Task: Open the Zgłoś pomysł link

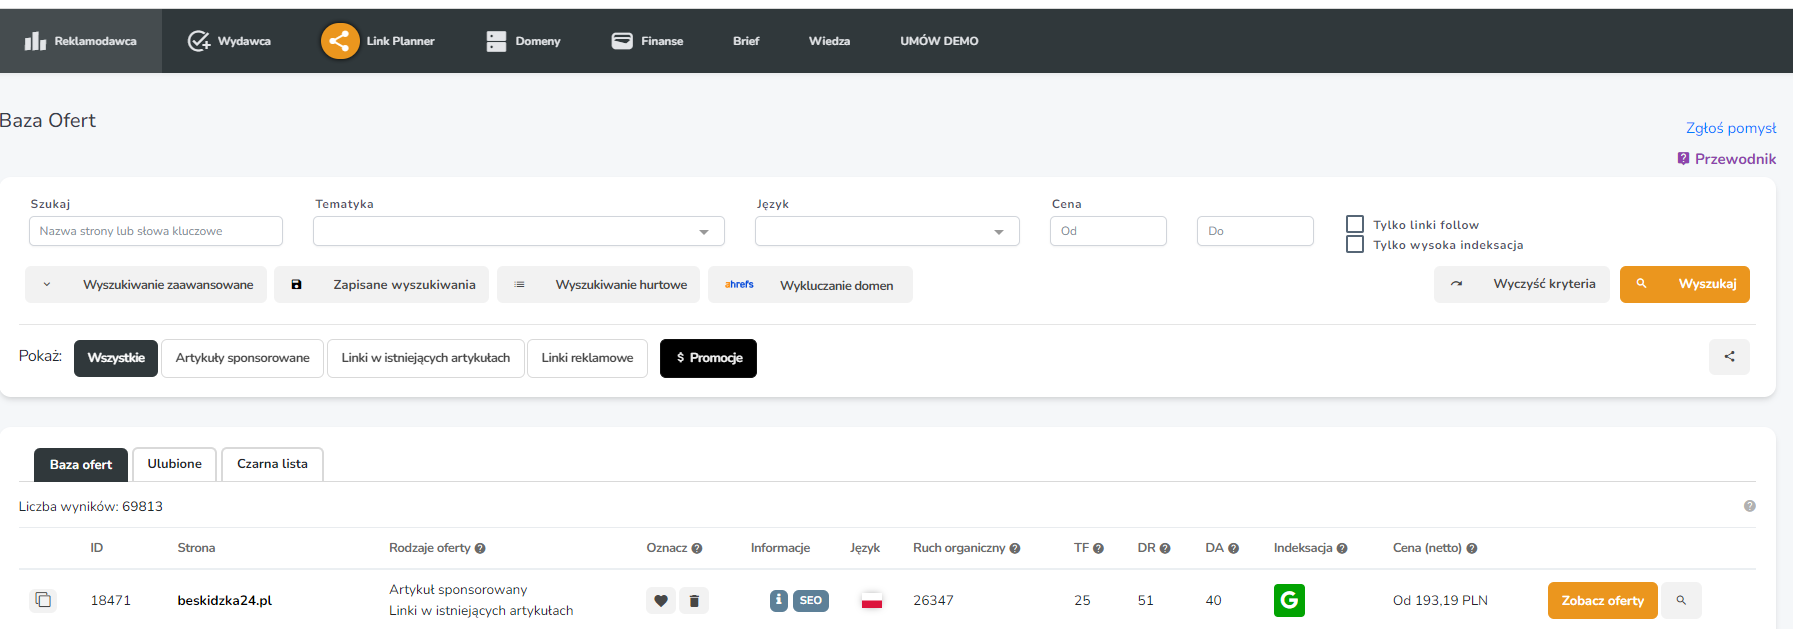Action: pyautogui.click(x=1730, y=128)
